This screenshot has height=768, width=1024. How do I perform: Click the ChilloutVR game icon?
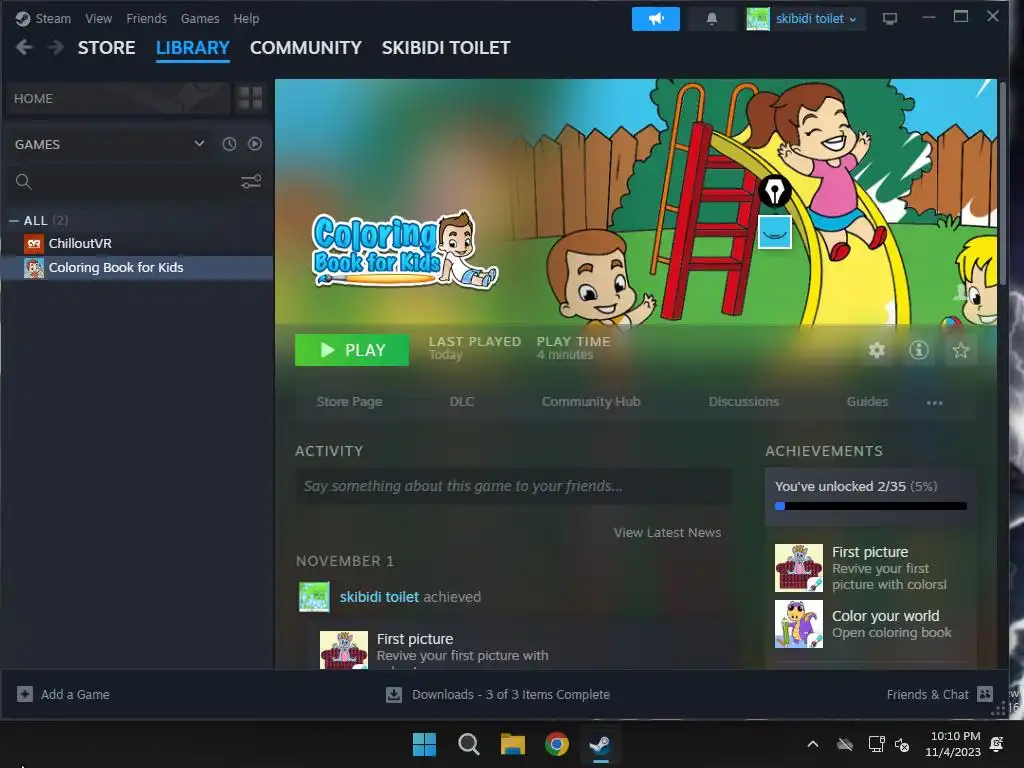(34, 244)
